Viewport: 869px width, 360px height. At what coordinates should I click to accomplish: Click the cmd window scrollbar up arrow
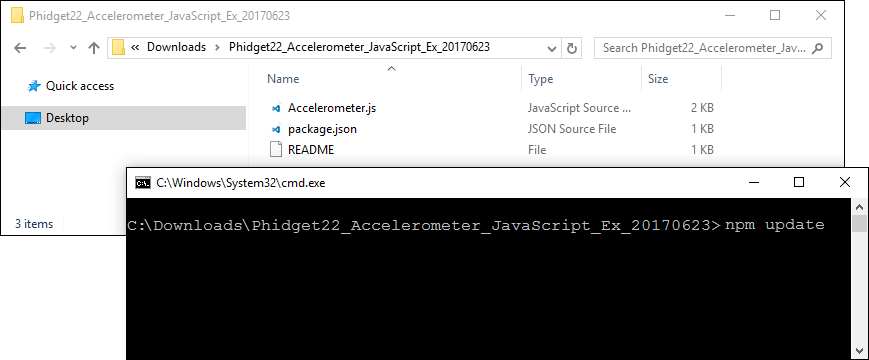click(860, 207)
